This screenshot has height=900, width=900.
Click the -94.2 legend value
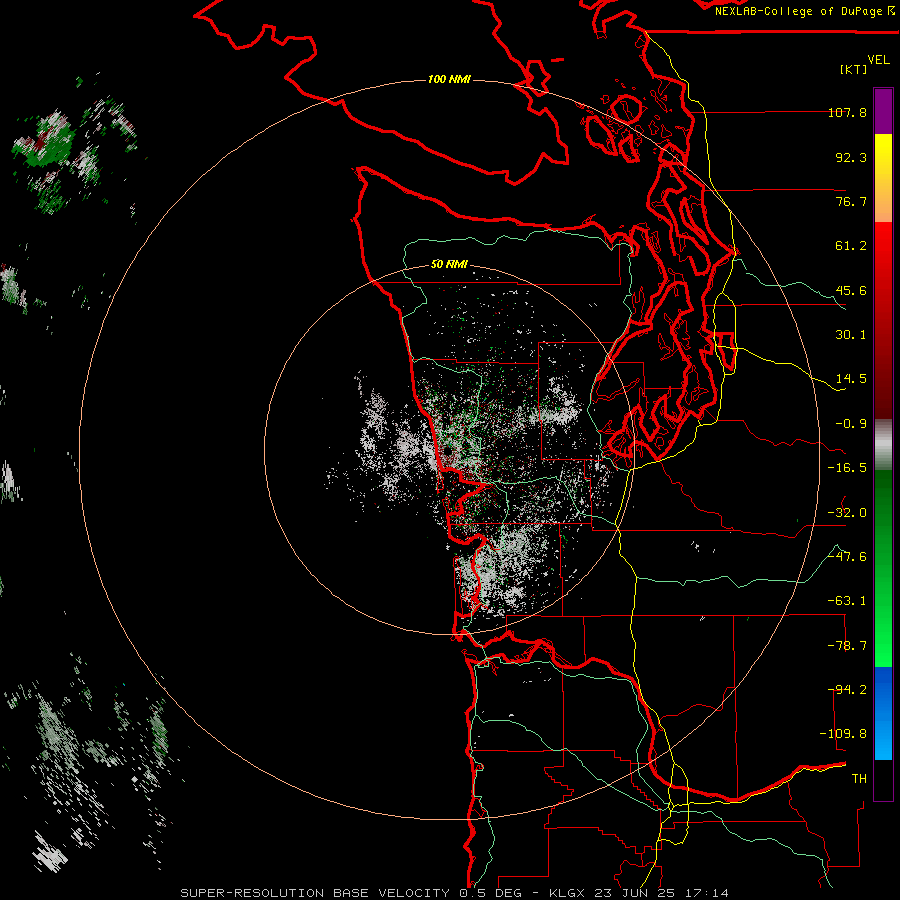pos(847,690)
